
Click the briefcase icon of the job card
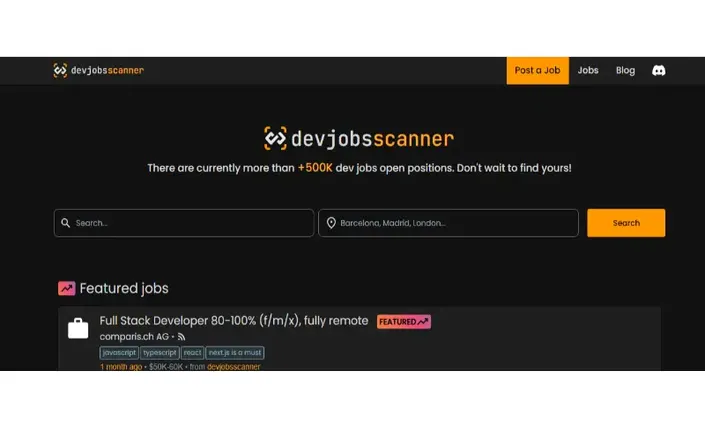78,329
